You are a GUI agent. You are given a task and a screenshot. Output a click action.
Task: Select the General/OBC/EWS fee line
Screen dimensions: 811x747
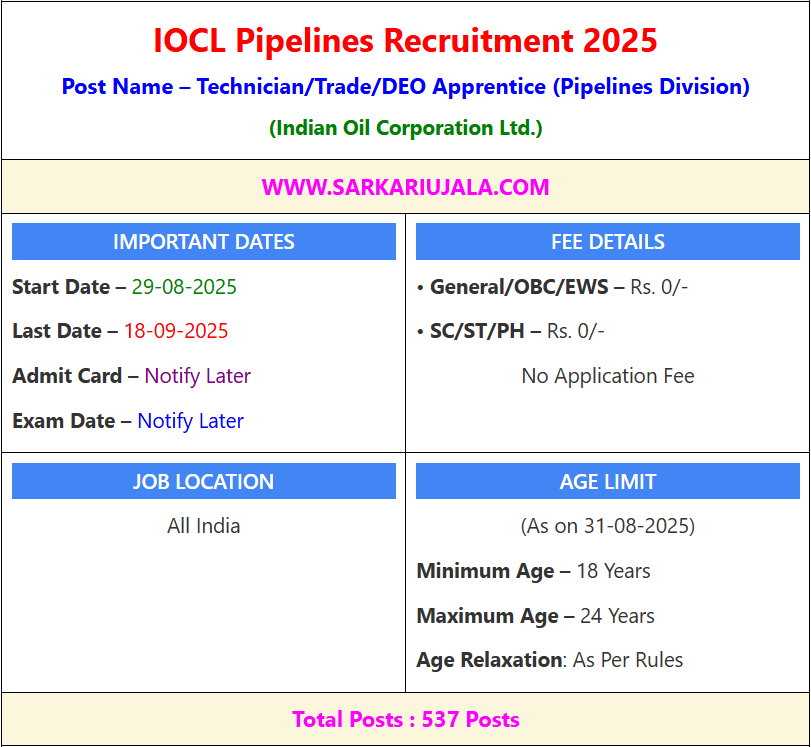click(x=552, y=287)
